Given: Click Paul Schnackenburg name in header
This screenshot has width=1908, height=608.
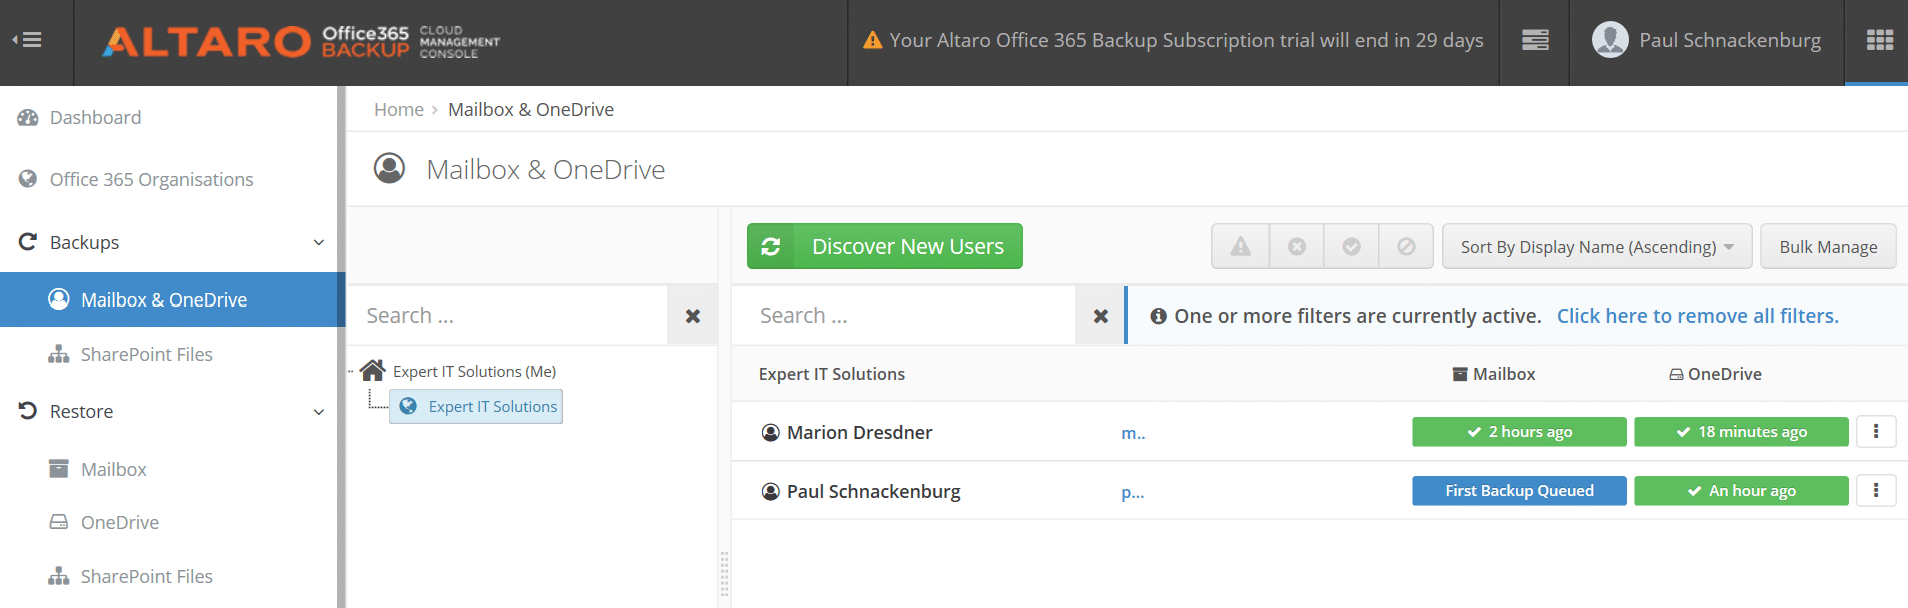Looking at the screenshot, I should click(x=1730, y=40).
